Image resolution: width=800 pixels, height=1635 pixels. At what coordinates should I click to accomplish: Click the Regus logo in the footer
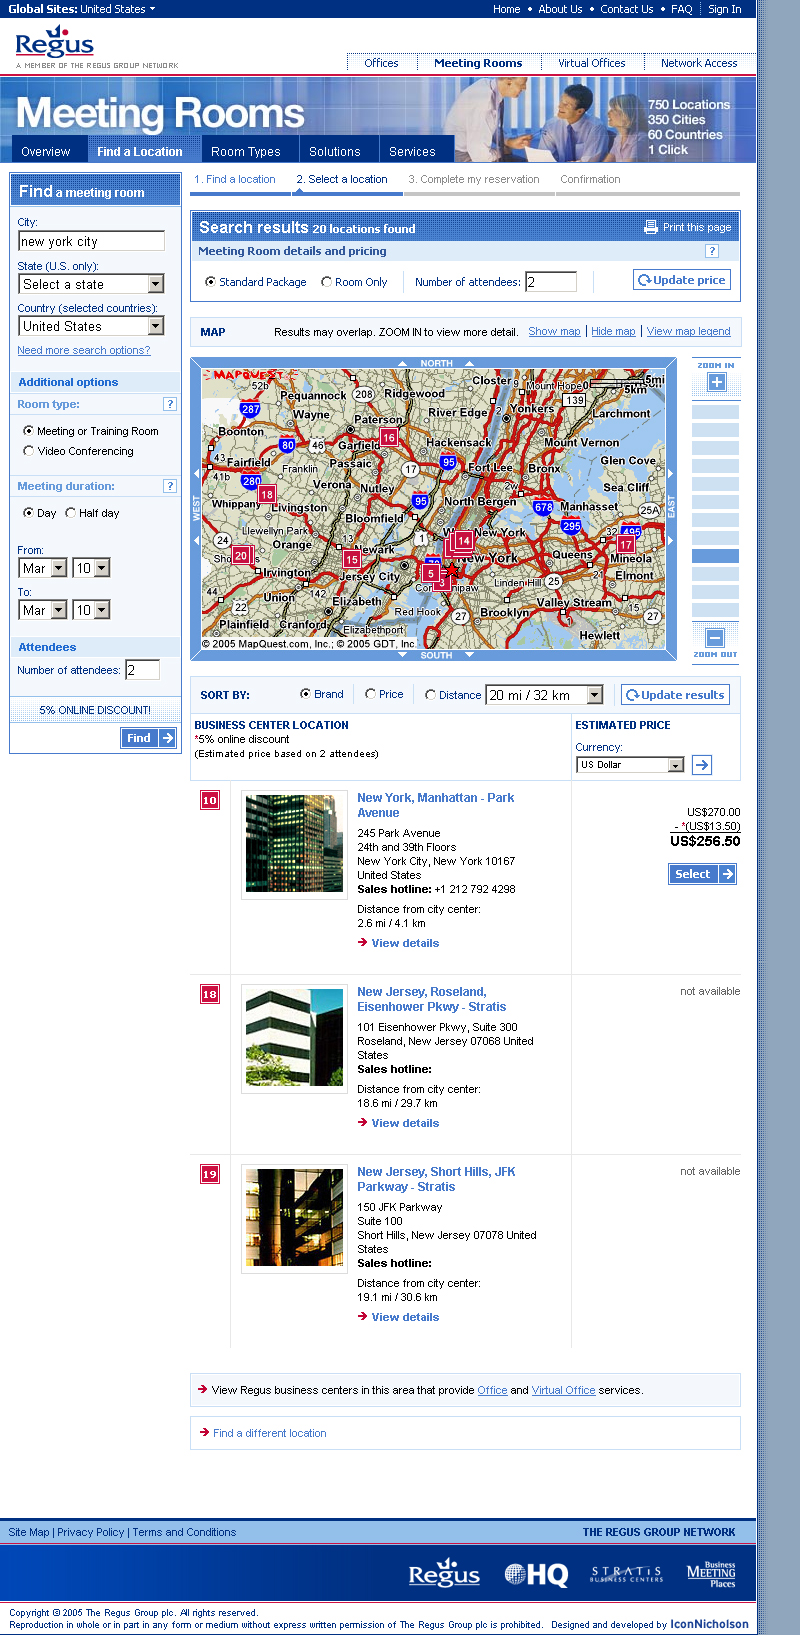pyautogui.click(x=444, y=1573)
